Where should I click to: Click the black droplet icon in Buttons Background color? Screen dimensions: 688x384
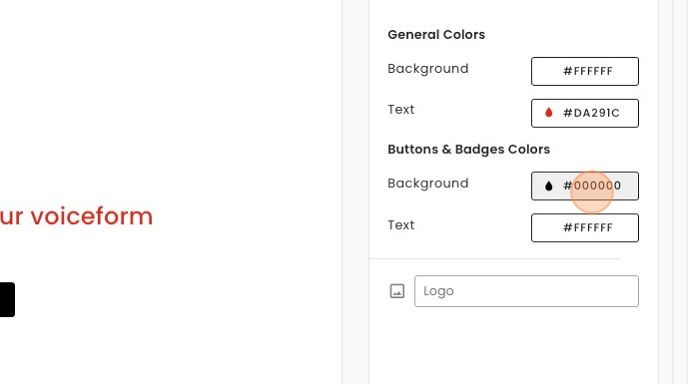548,186
